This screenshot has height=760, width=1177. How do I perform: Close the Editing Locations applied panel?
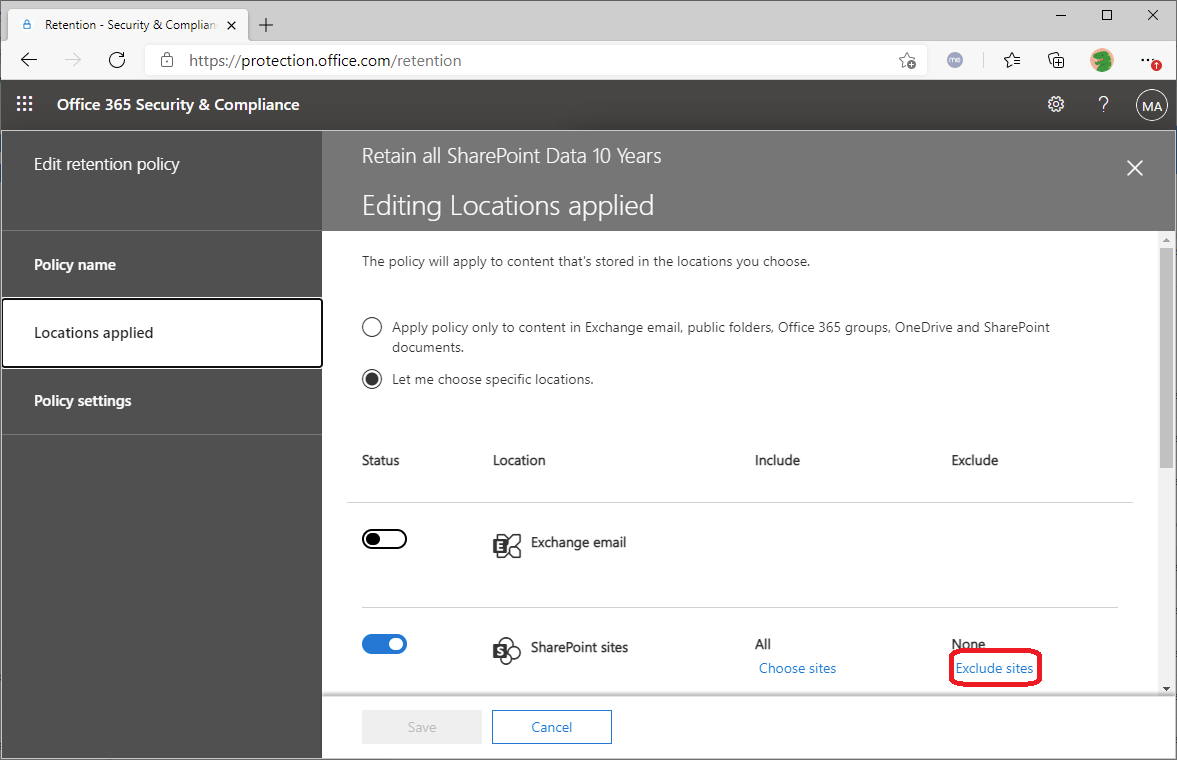(x=1134, y=168)
